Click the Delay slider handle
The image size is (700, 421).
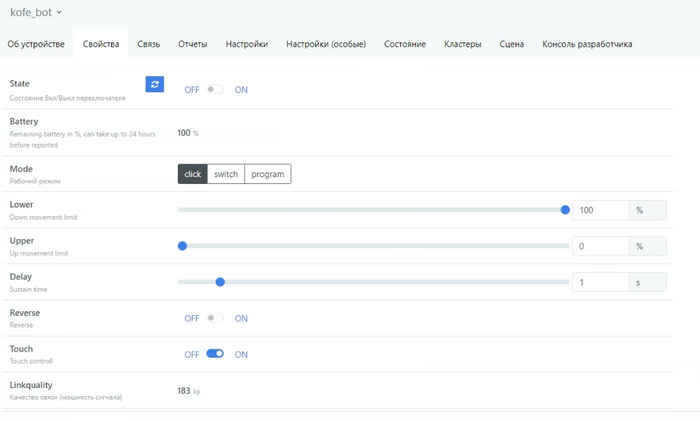point(220,282)
